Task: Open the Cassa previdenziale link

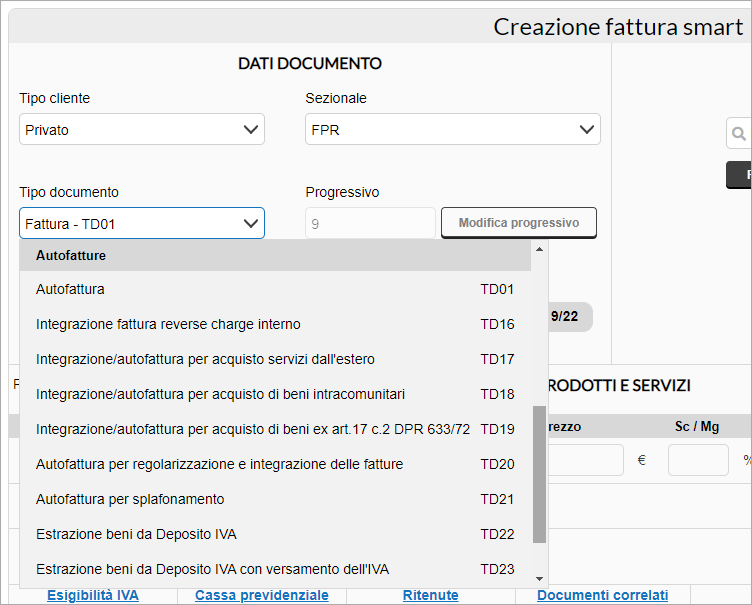Action: pos(262,595)
